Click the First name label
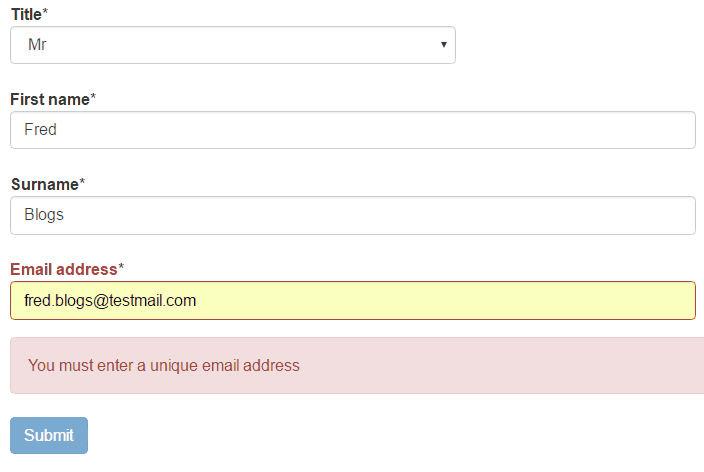This screenshot has width=704, height=472. (49, 99)
